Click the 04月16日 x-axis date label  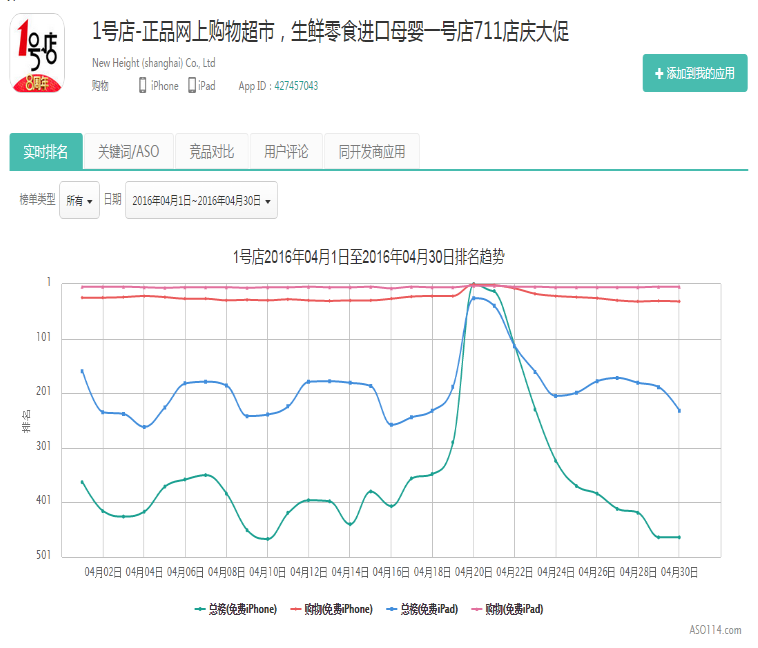tap(391, 572)
